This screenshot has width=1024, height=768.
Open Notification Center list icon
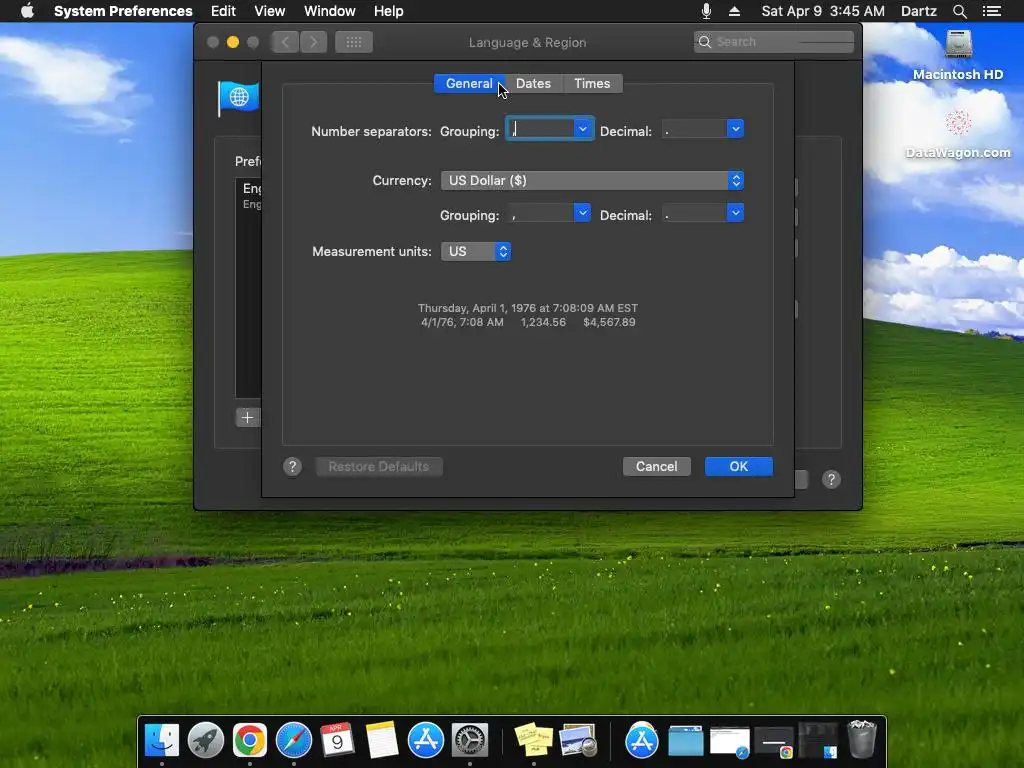point(991,11)
